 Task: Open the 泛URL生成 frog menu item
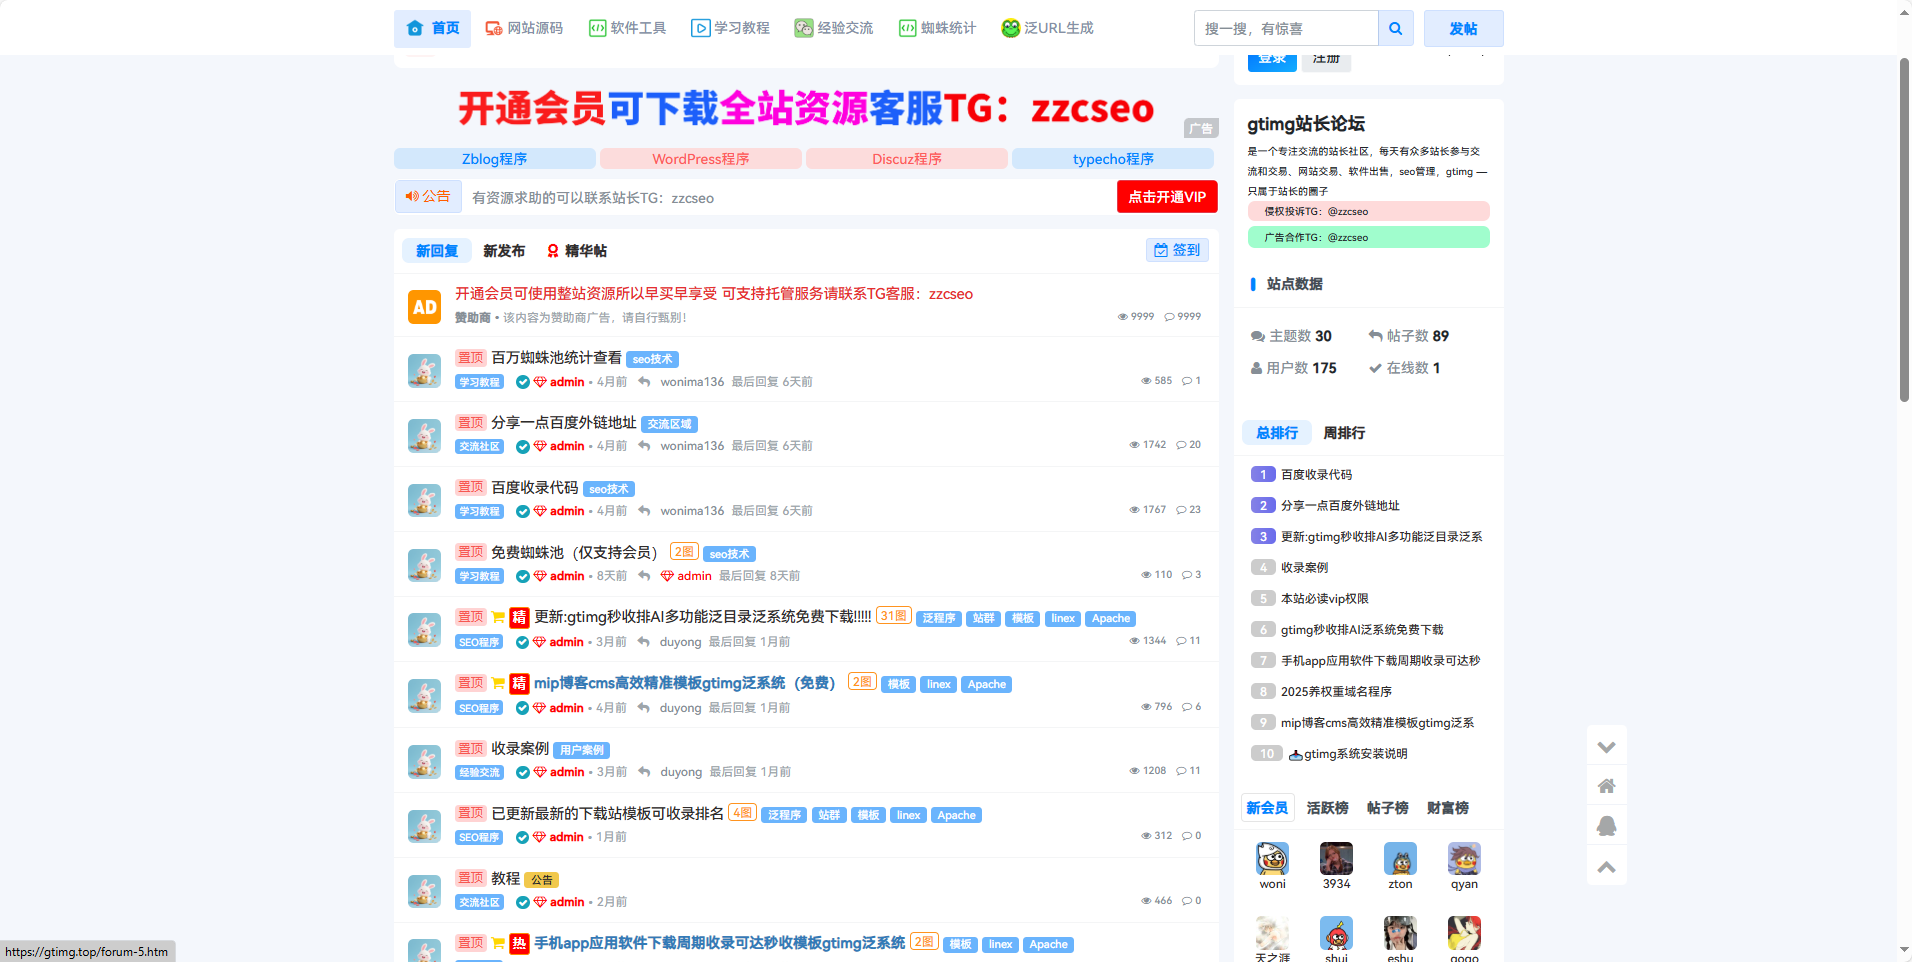tap(1047, 28)
